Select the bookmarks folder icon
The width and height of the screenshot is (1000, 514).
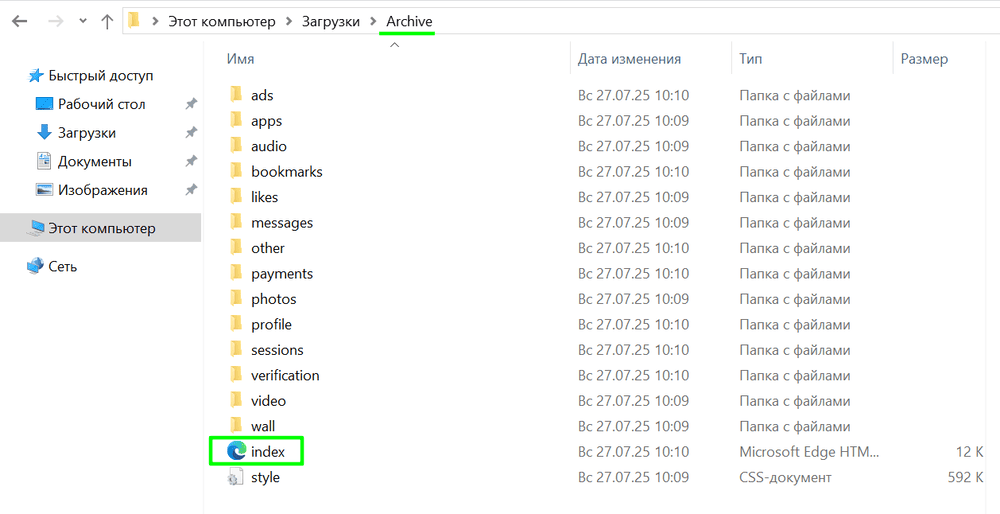[236, 171]
